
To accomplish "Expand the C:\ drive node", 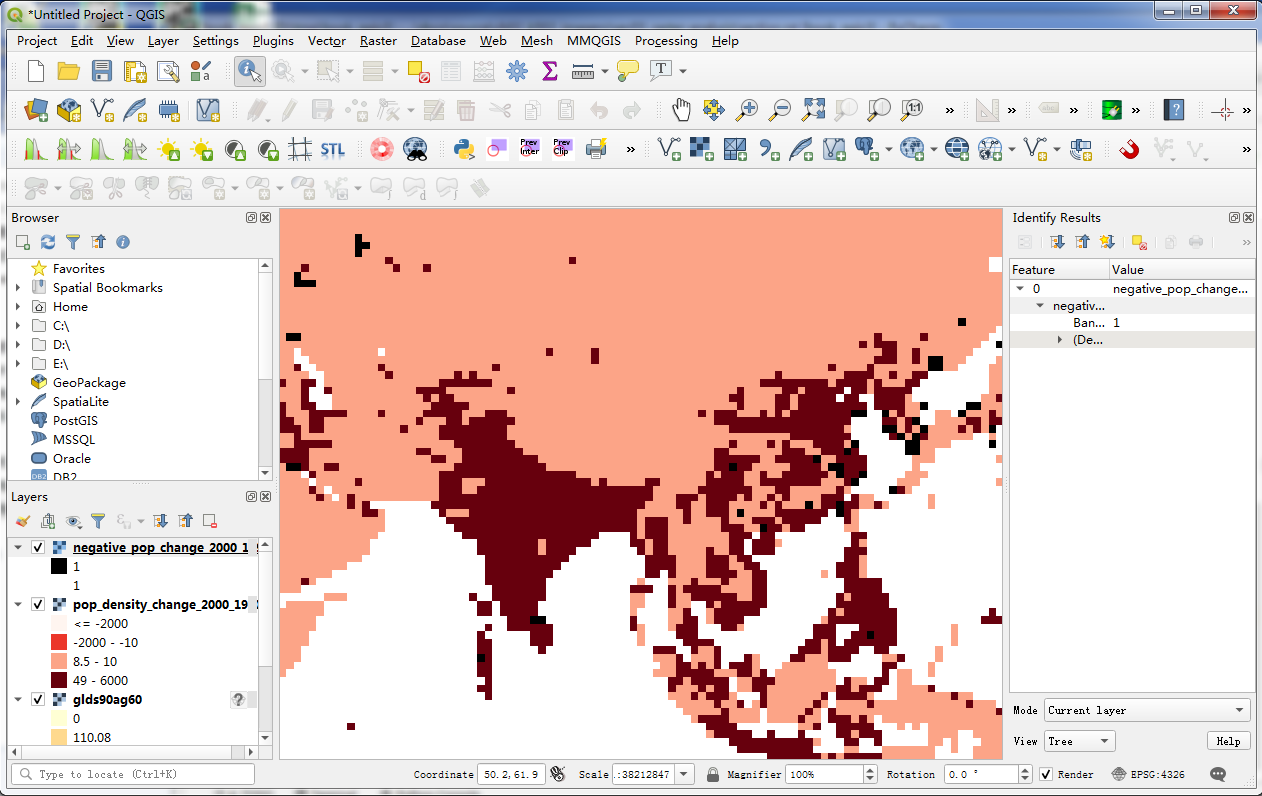I will pos(18,326).
